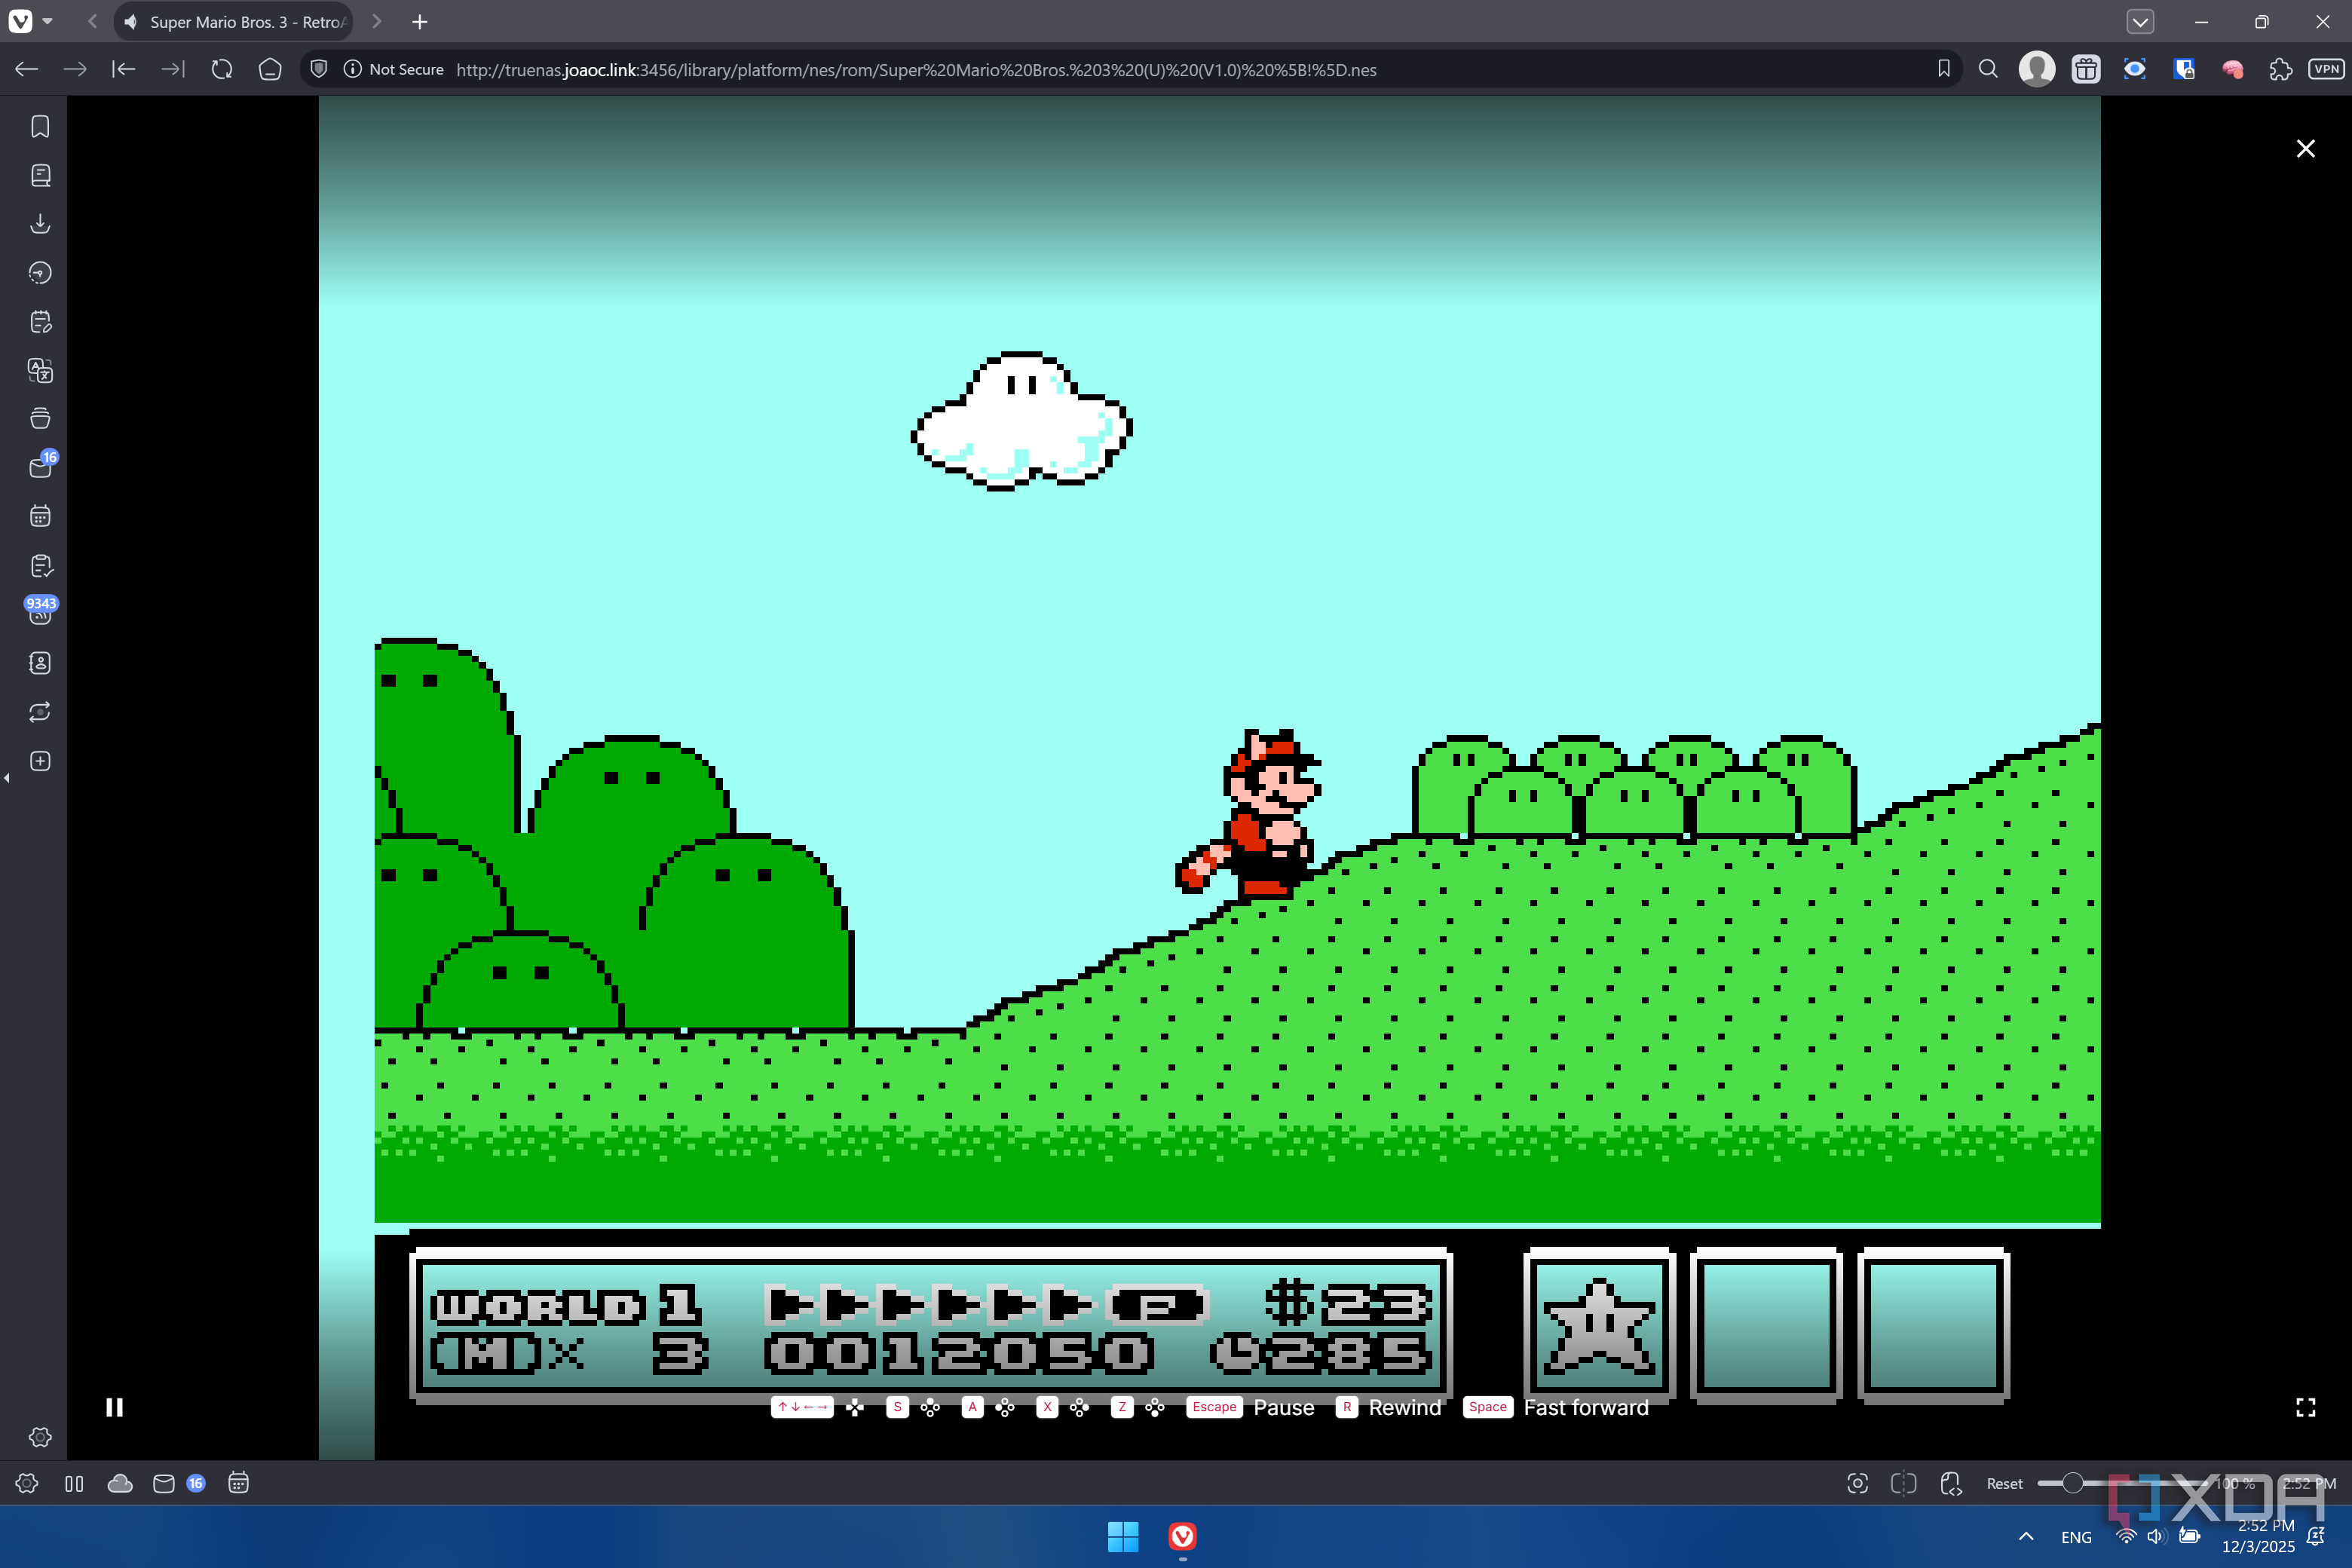Image resolution: width=2352 pixels, height=1568 pixels.
Task: Open the search field magnifier
Action: point(1988,69)
